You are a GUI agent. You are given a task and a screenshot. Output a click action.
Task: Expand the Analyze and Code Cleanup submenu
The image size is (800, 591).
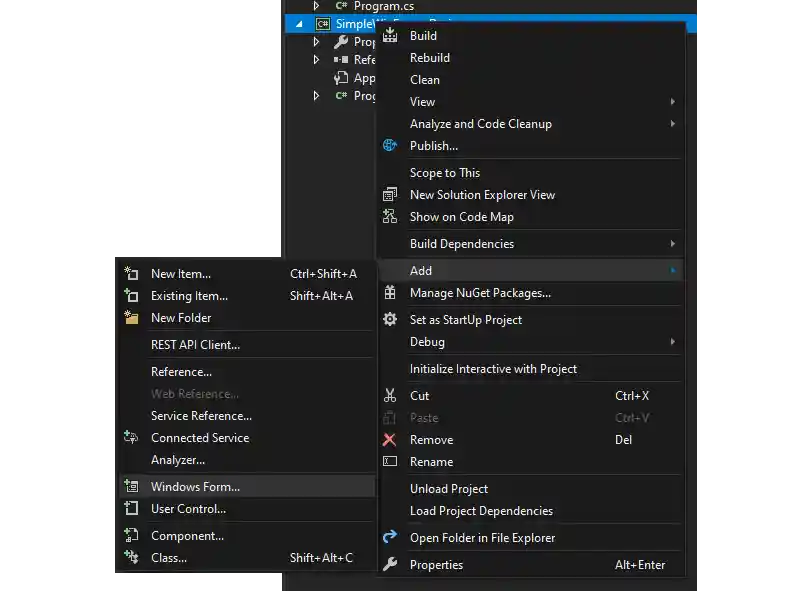pos(672,124)
